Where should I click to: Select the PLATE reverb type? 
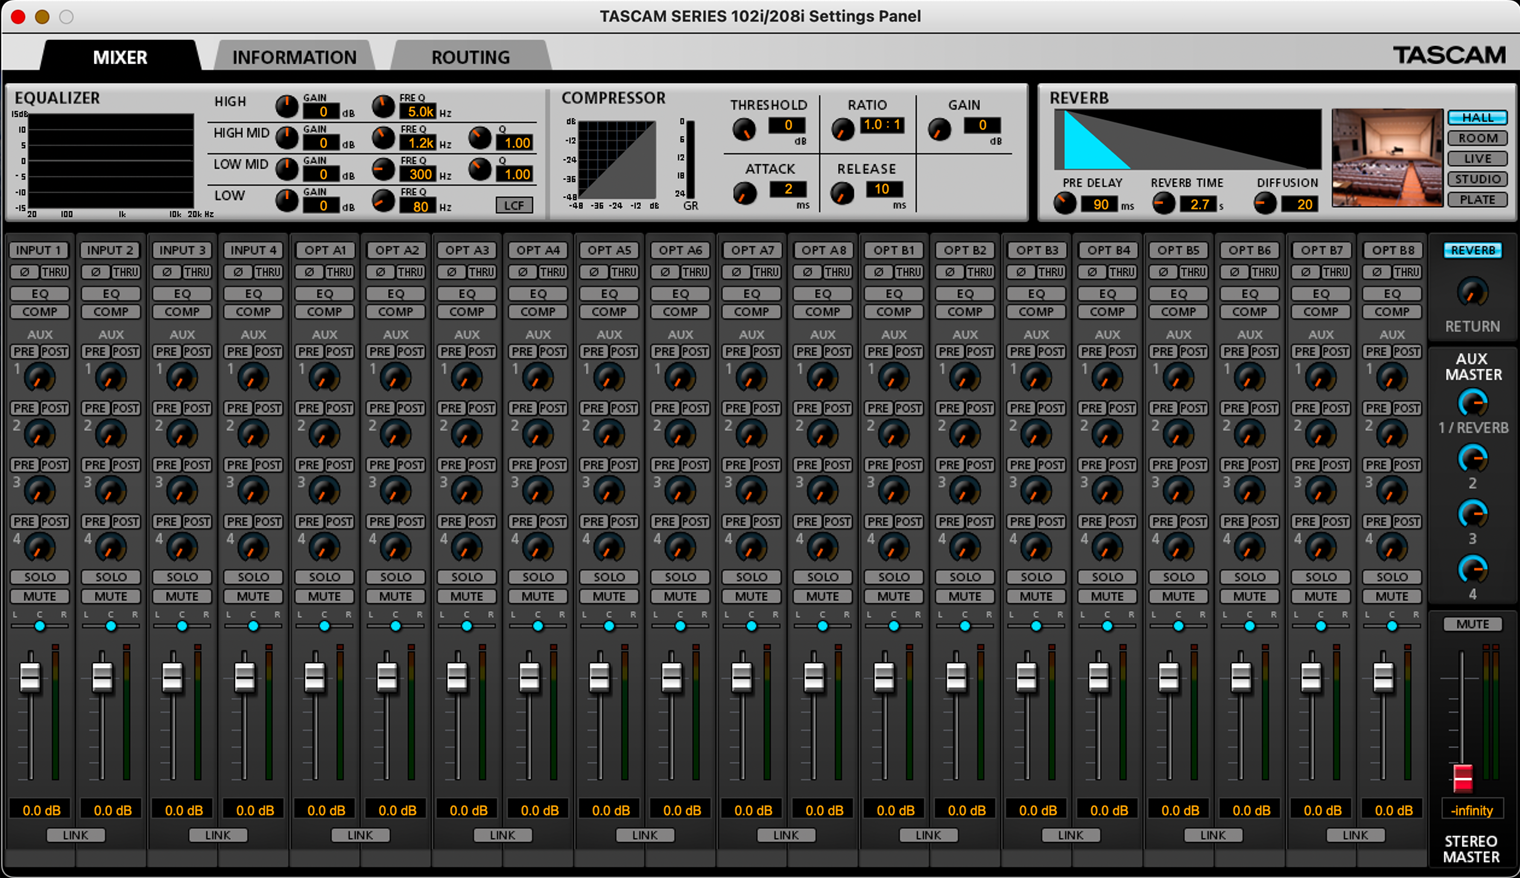(x=1477, y=199)
